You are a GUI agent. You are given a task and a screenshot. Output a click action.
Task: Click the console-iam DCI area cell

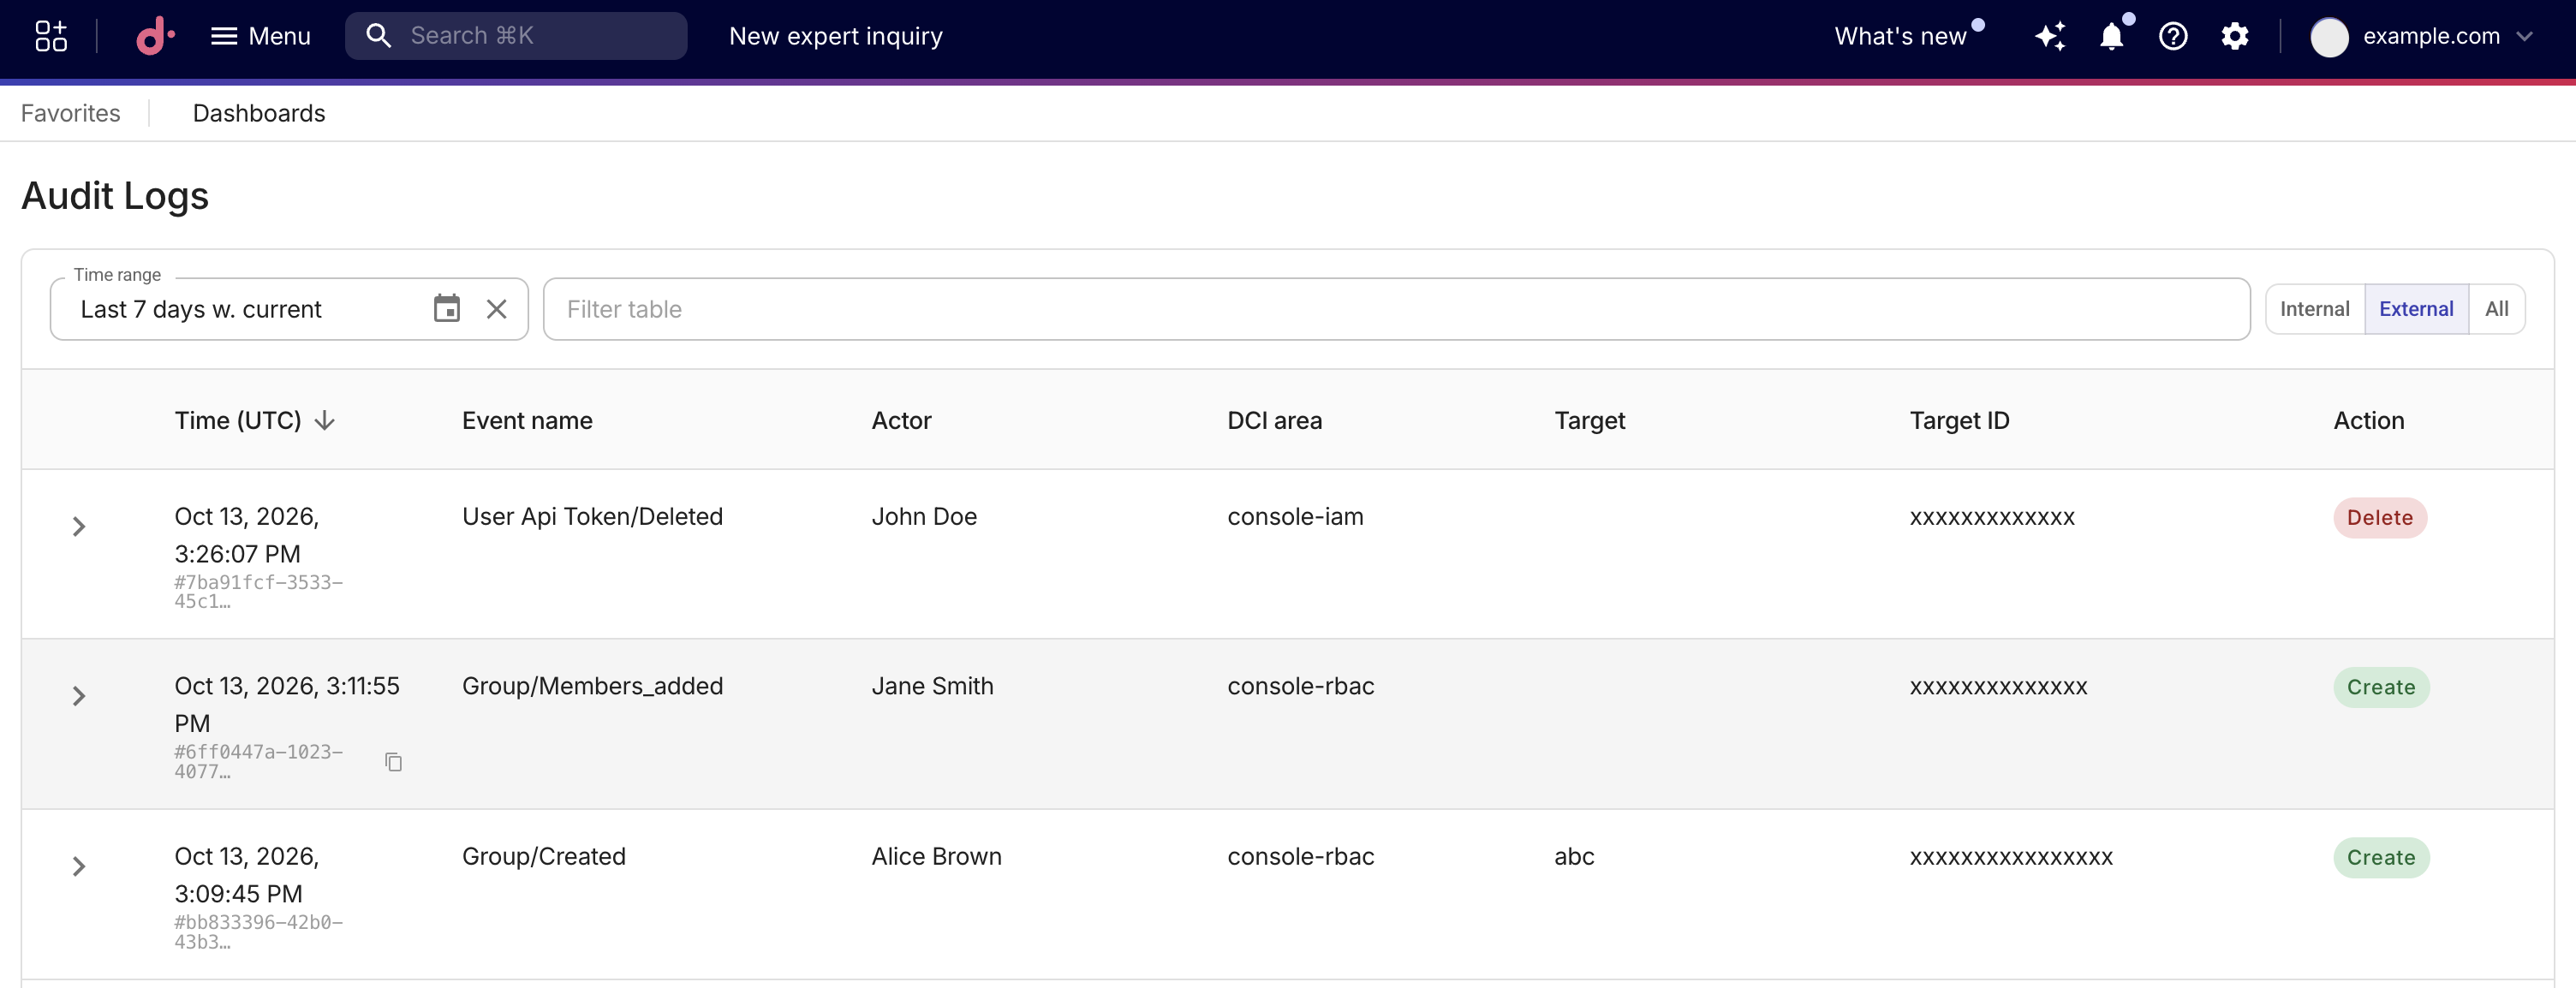(1295, 516)
